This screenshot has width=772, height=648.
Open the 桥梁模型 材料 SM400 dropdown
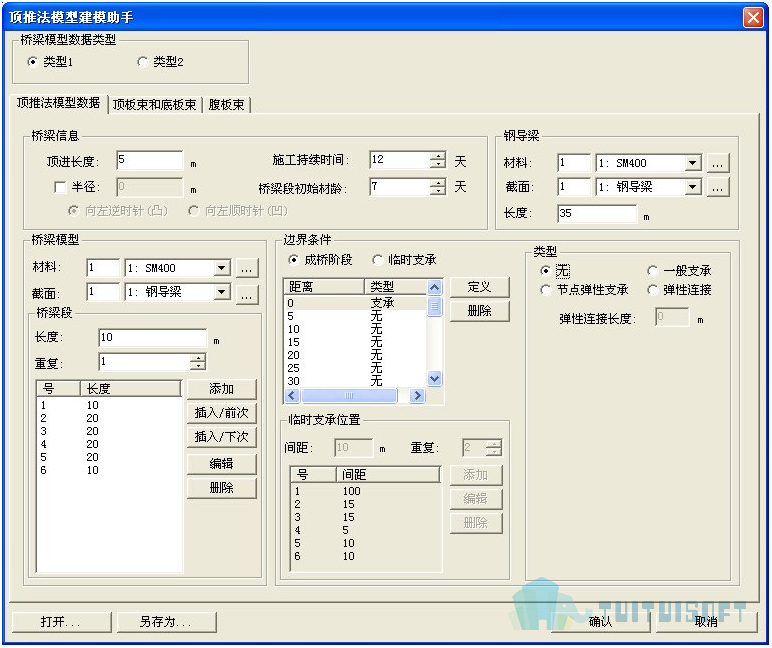222,268
